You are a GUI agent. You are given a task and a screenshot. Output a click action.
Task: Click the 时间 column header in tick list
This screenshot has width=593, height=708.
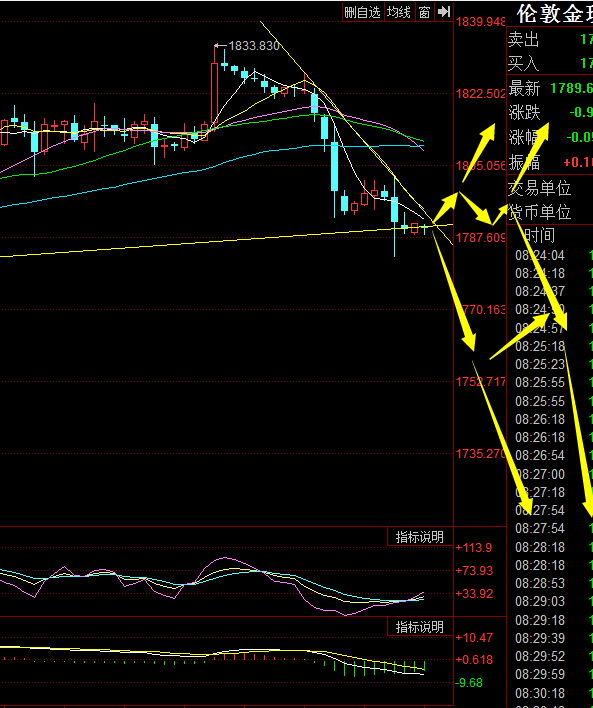[x=540, y=235]
